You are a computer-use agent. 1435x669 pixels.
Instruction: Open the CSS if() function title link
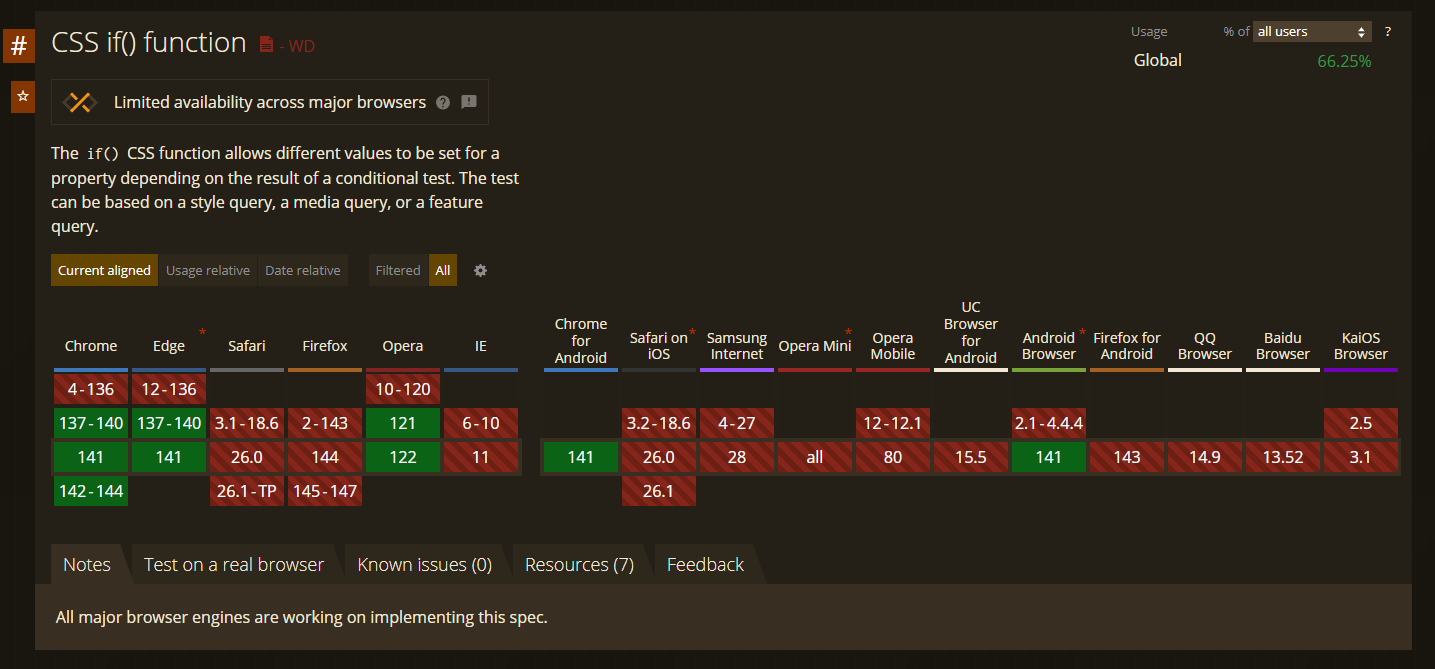pos(149,43)
